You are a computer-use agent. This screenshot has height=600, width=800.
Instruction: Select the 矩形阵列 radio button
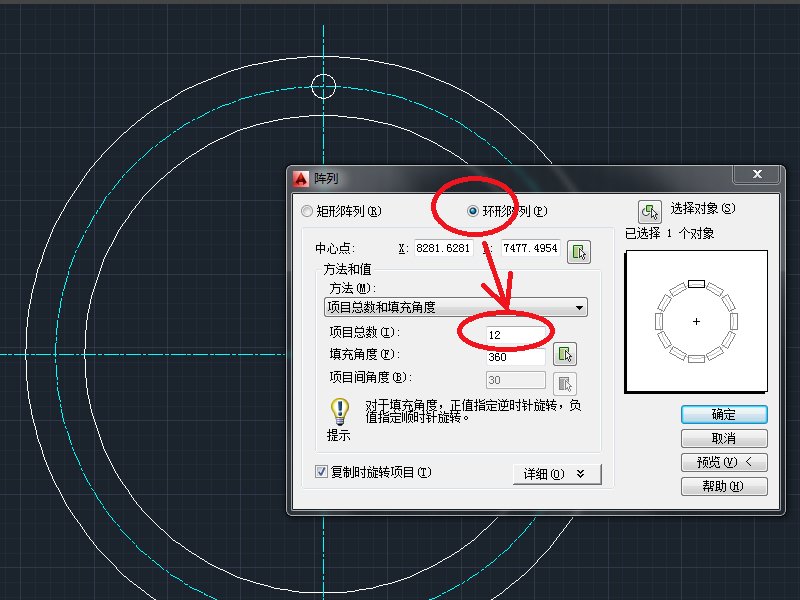point(307,211)
